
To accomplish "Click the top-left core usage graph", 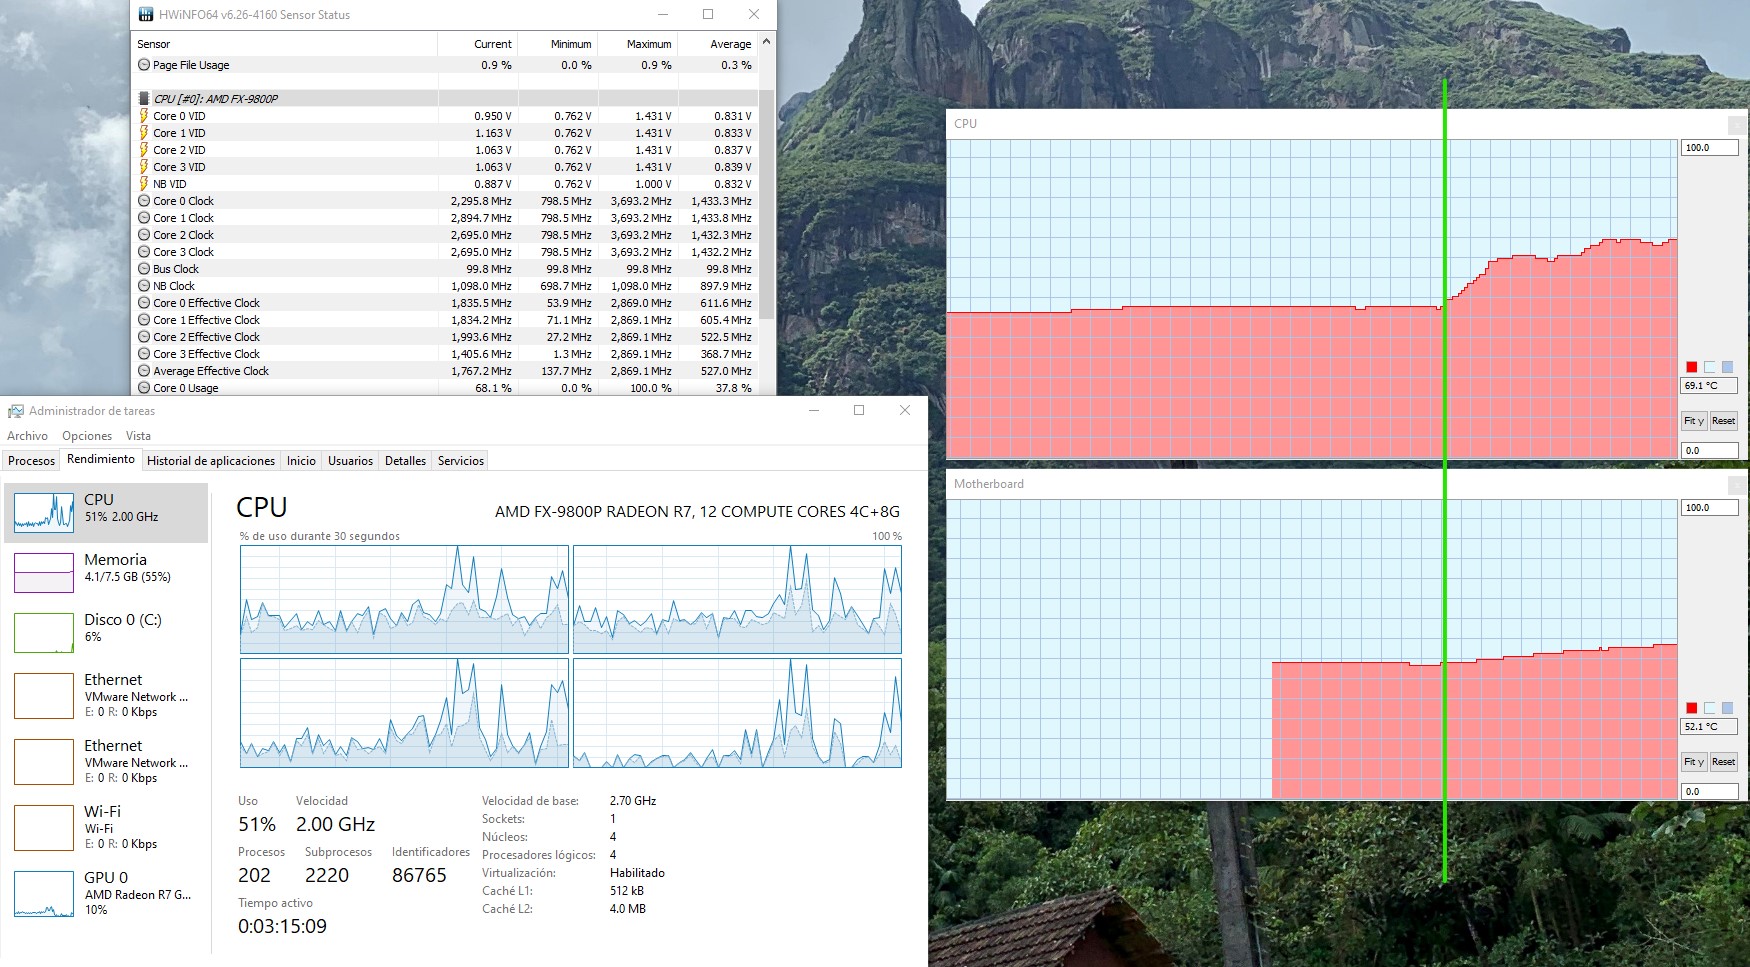I will click(405, 599).
